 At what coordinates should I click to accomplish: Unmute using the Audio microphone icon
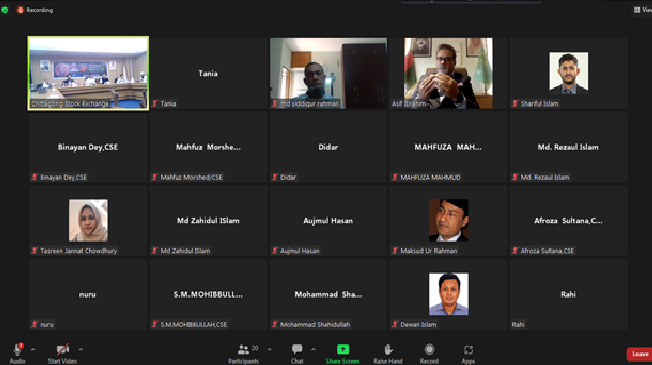(x=17, y=350)
